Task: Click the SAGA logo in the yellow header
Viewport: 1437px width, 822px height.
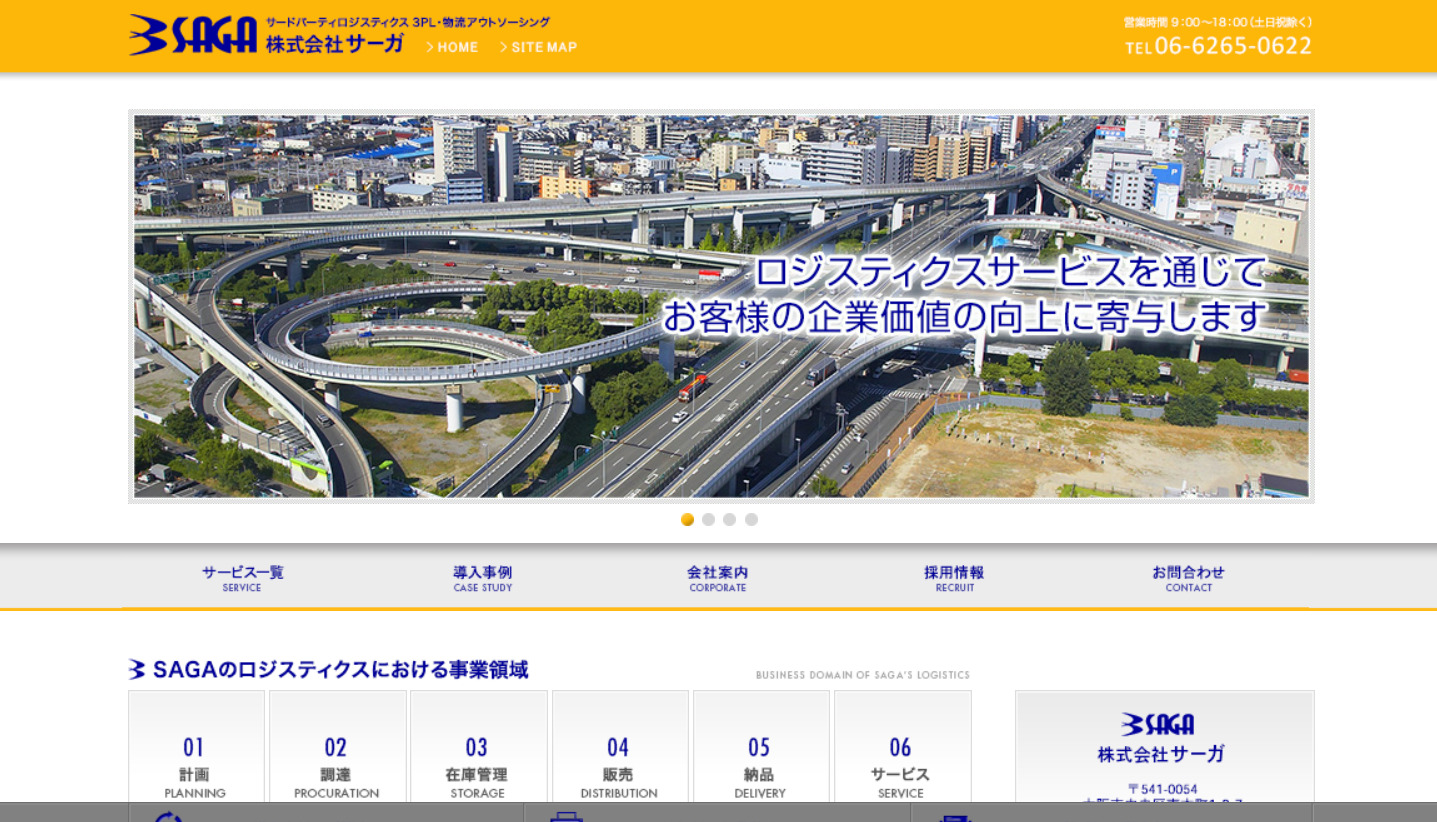Action: tap(193, 35)
